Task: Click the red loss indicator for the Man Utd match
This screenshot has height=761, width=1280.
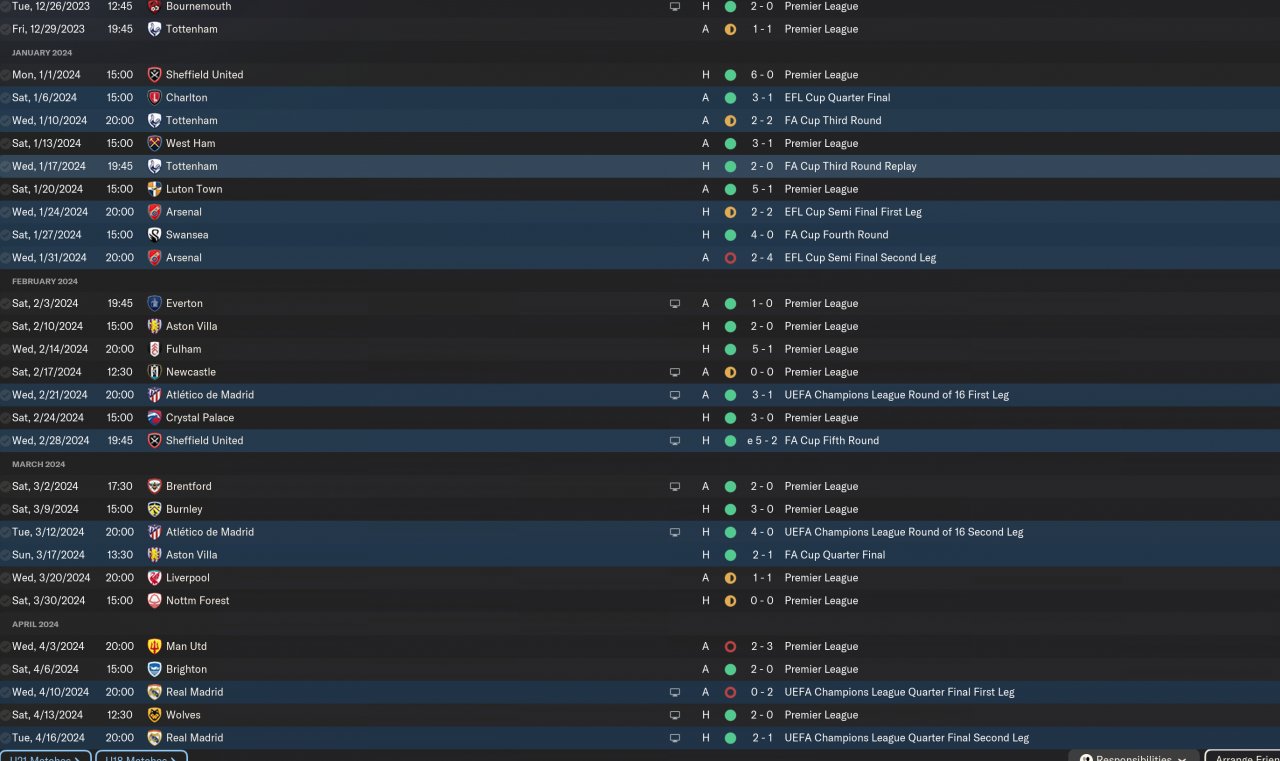Action: coord(730,646)
